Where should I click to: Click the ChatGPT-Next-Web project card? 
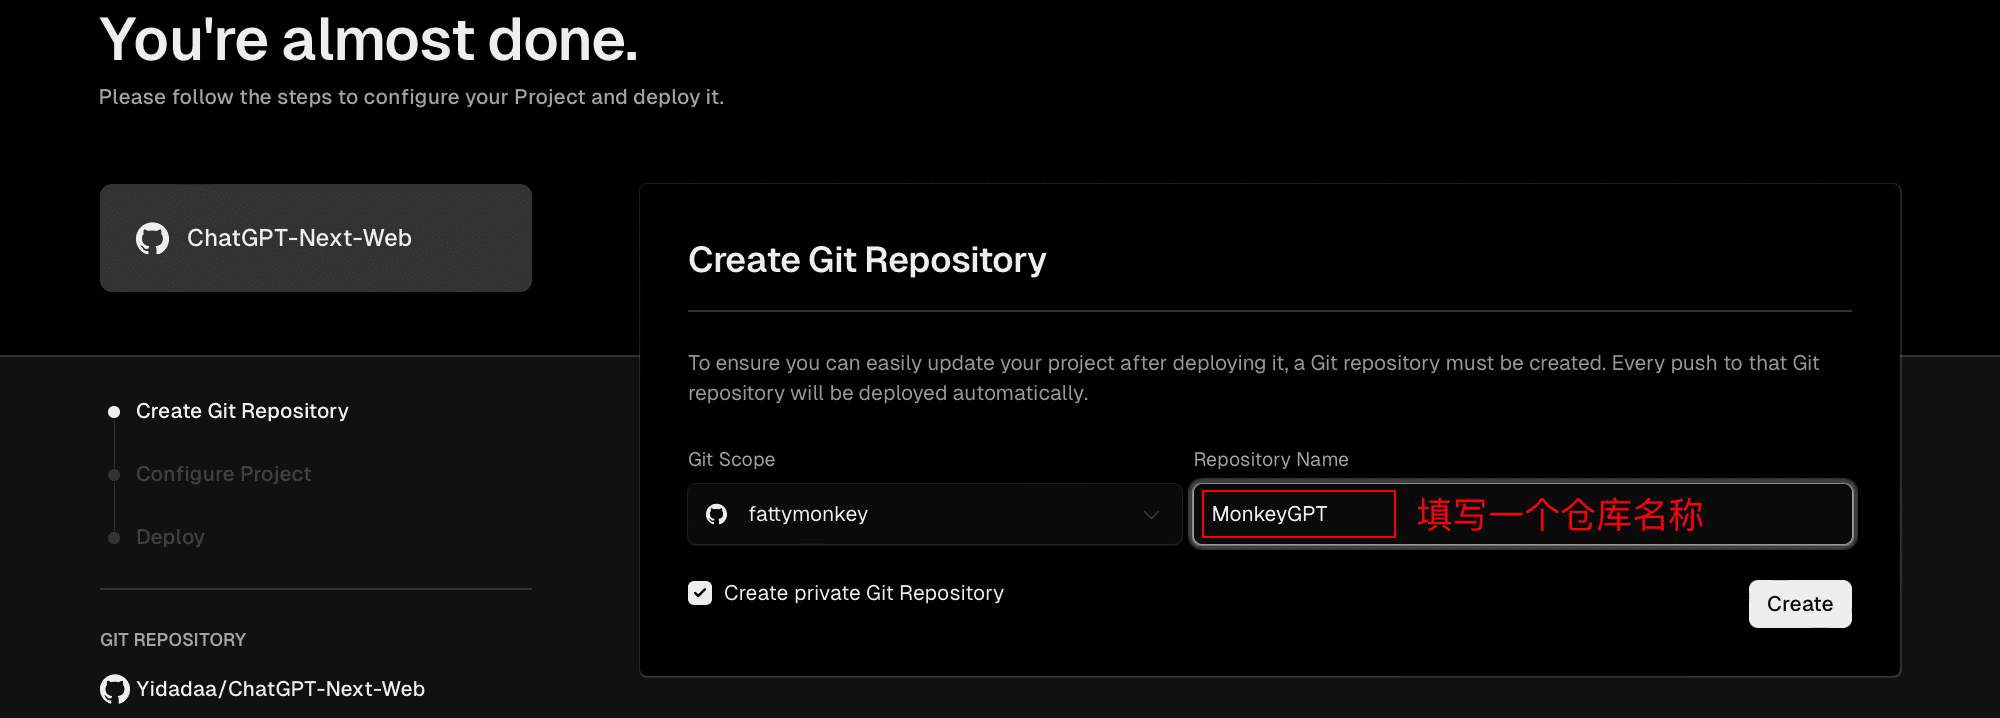(316, 238)
